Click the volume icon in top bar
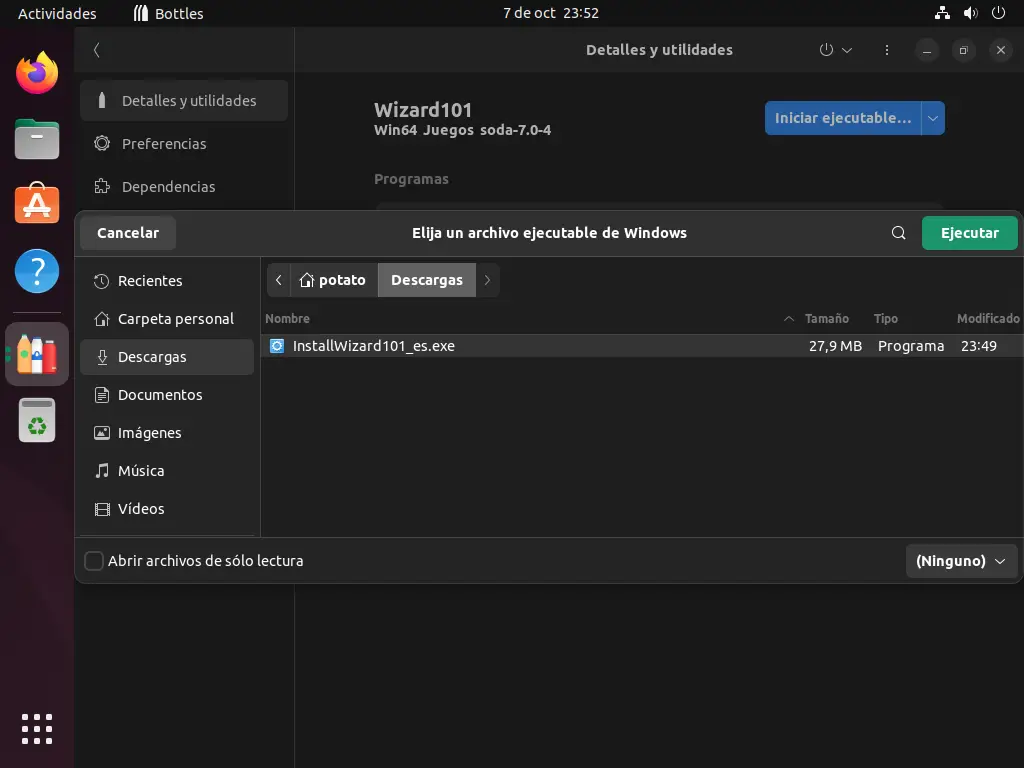 (x=970, y=13)
